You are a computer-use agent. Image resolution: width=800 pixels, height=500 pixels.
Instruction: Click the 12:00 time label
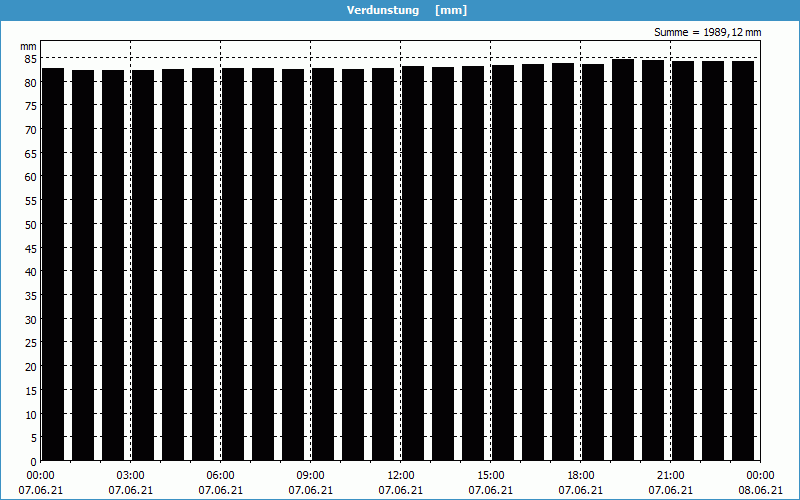401,476
